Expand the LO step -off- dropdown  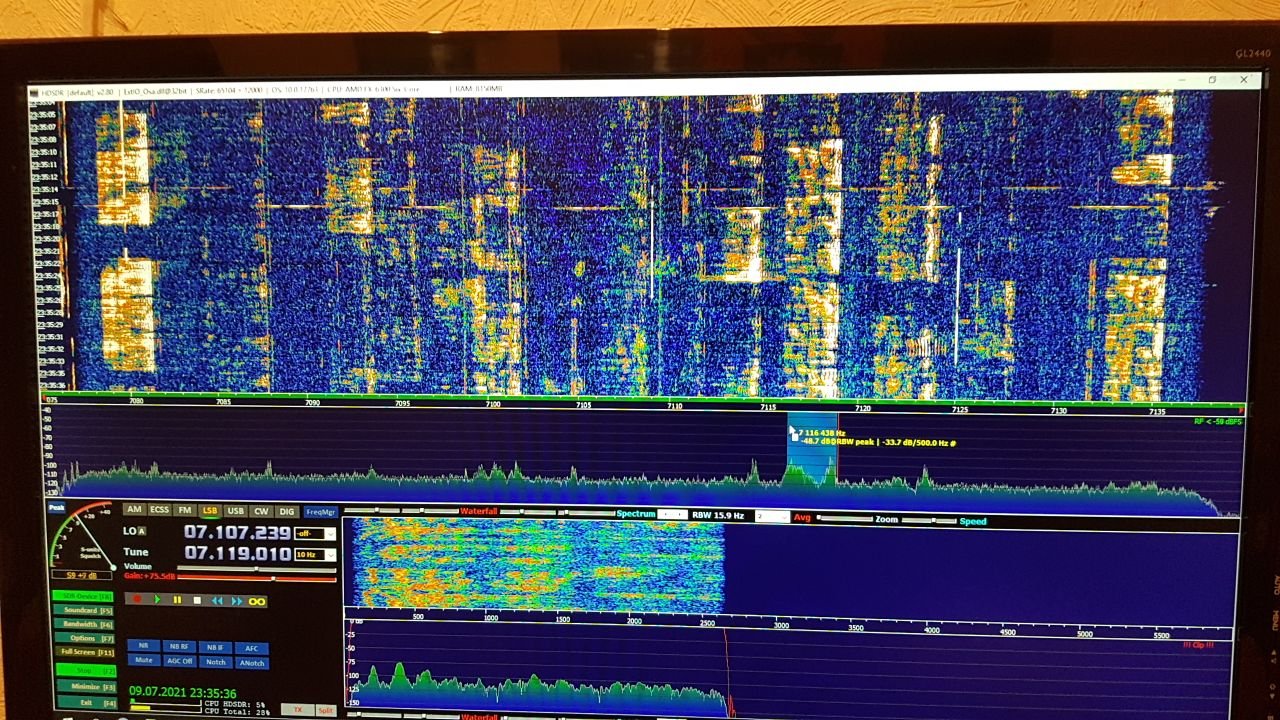(x=315, y=533)
